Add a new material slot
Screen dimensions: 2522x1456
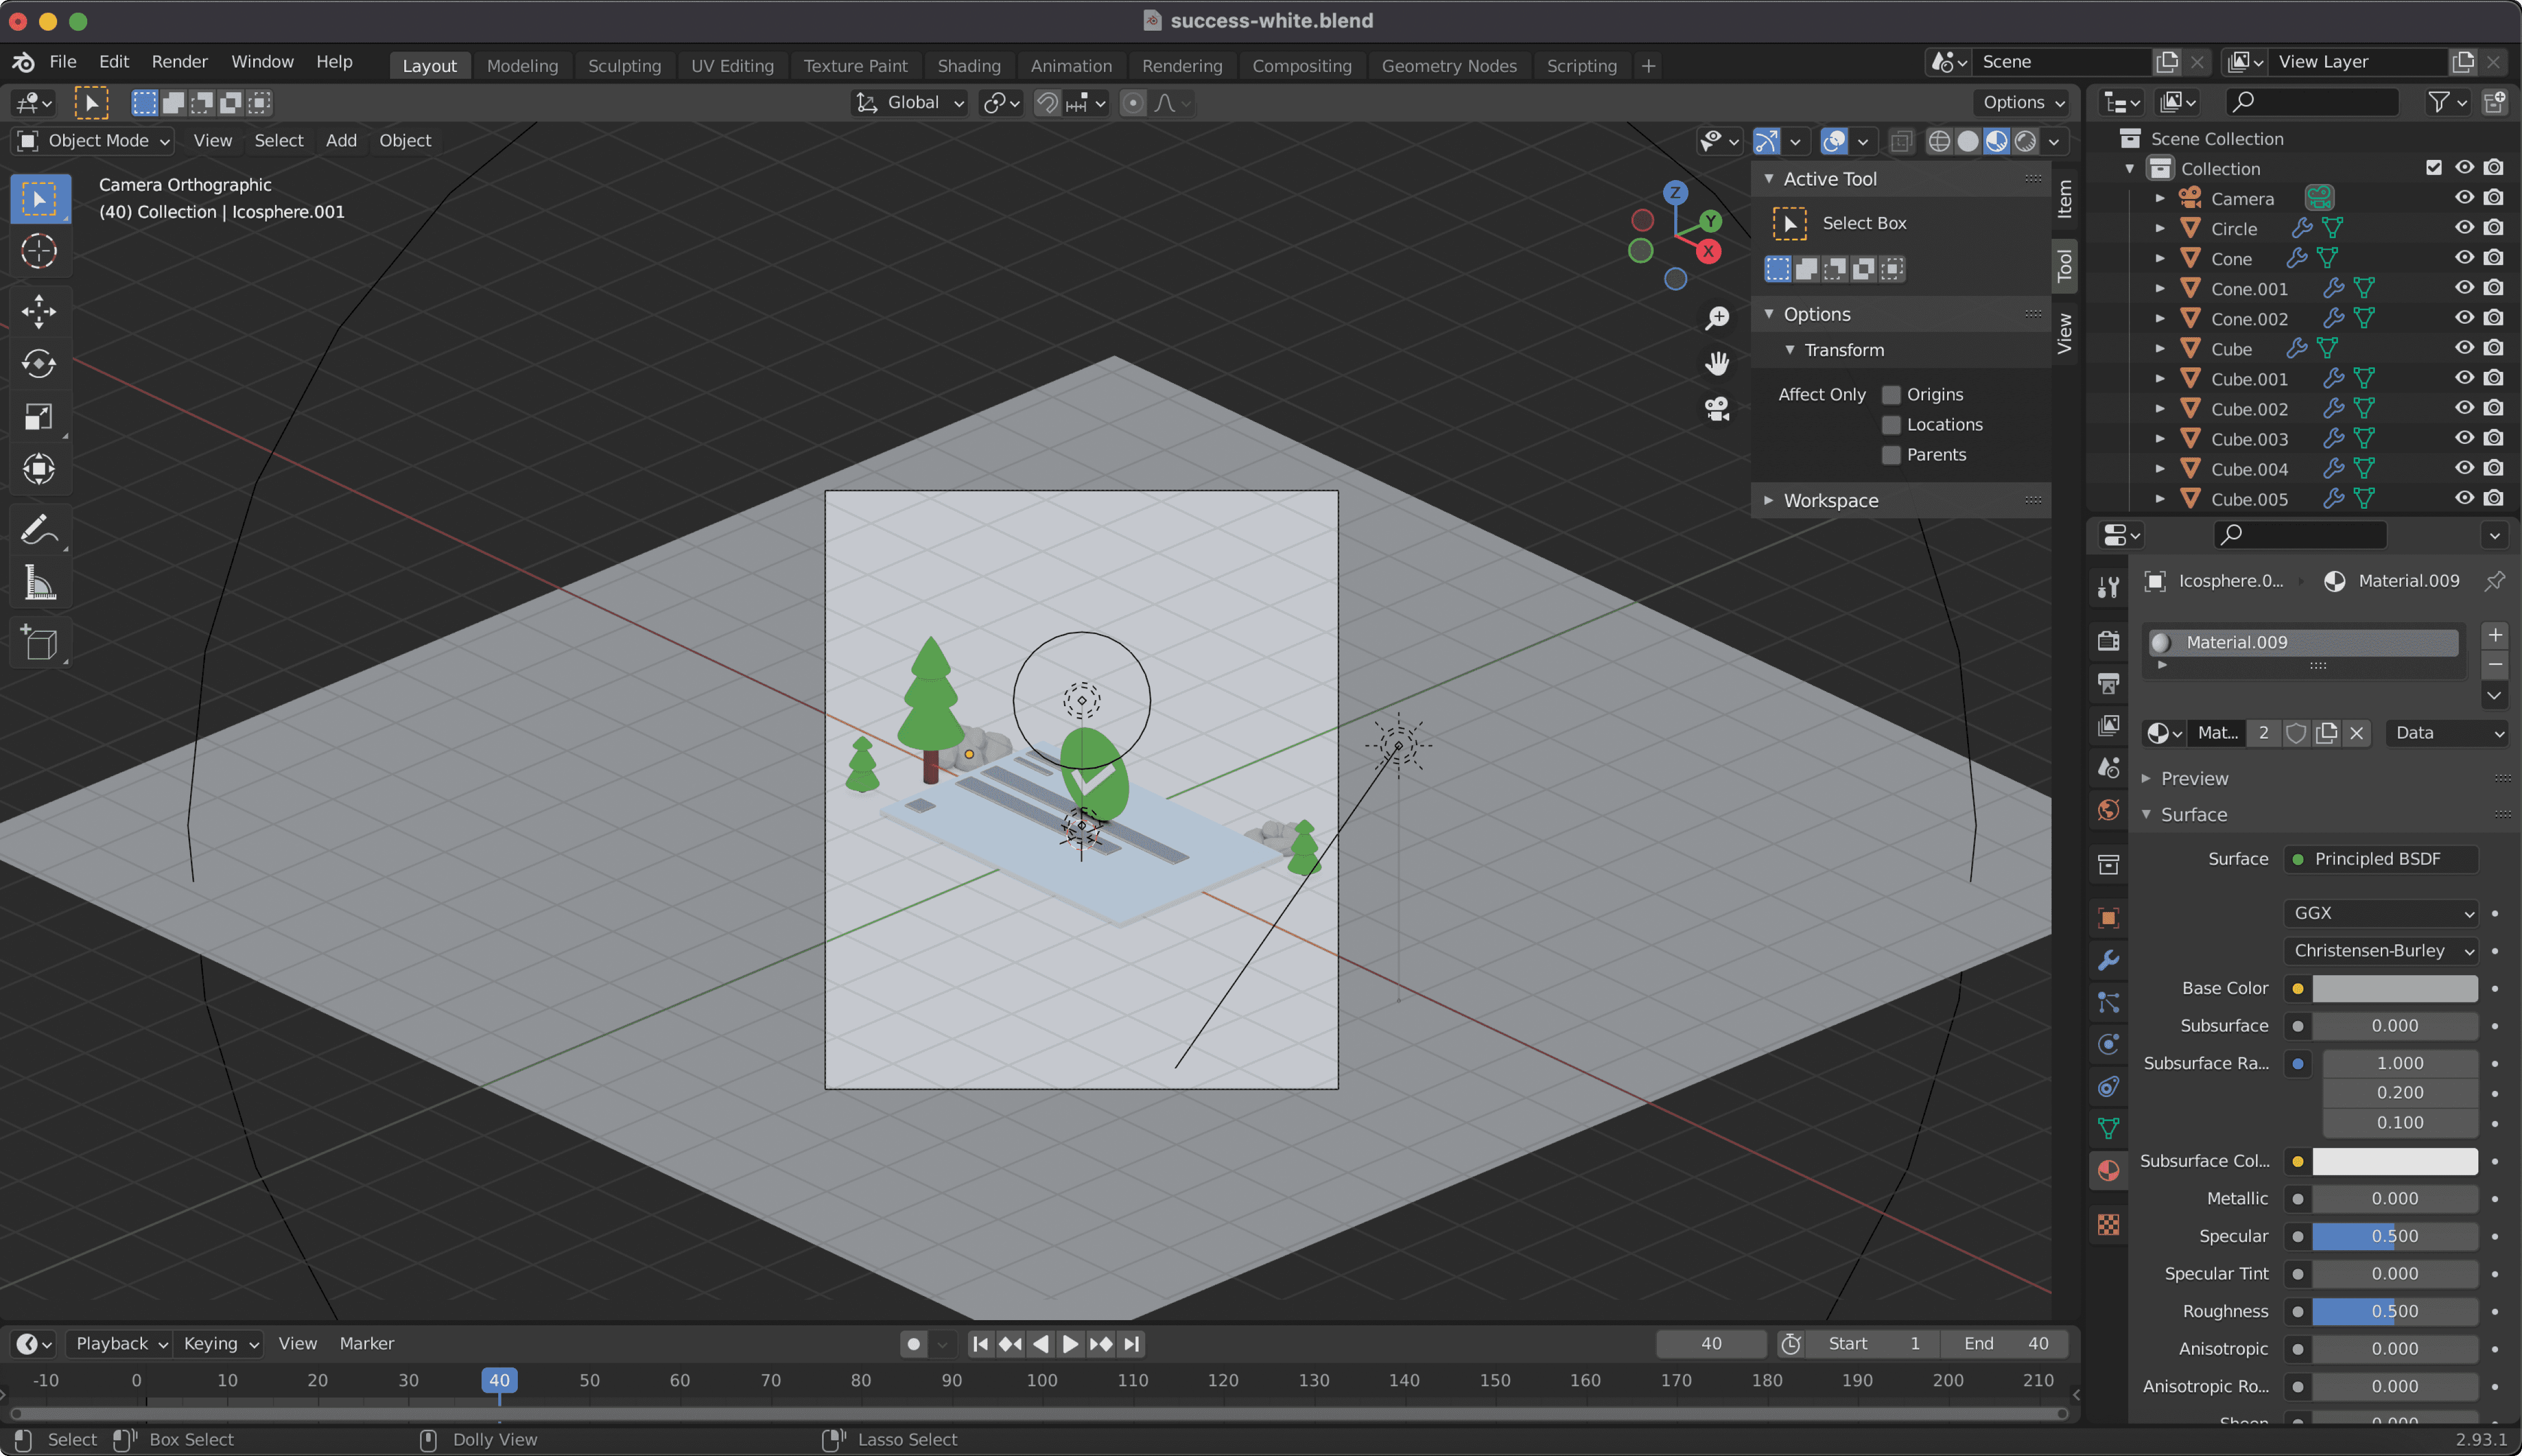(x=2495, y=636)
